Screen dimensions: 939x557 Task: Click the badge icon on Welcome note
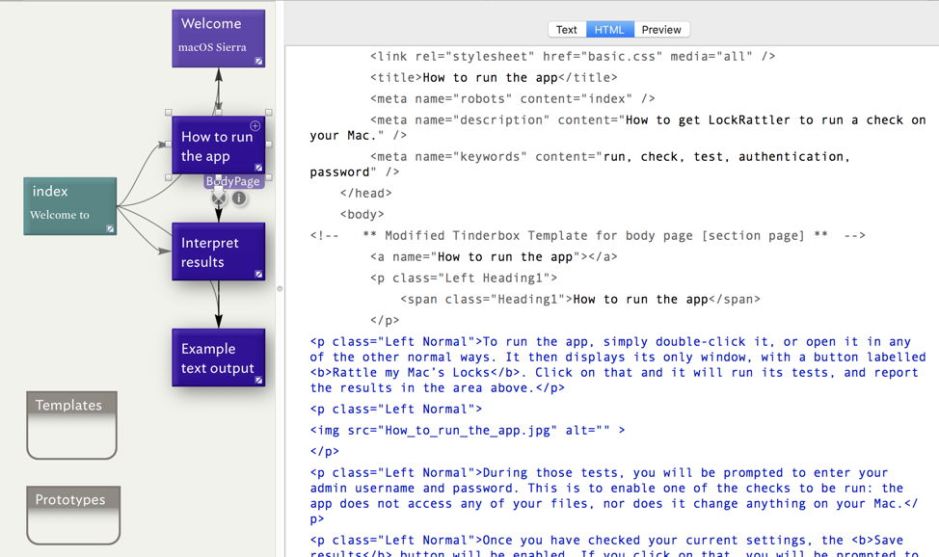tap(259, 62)
